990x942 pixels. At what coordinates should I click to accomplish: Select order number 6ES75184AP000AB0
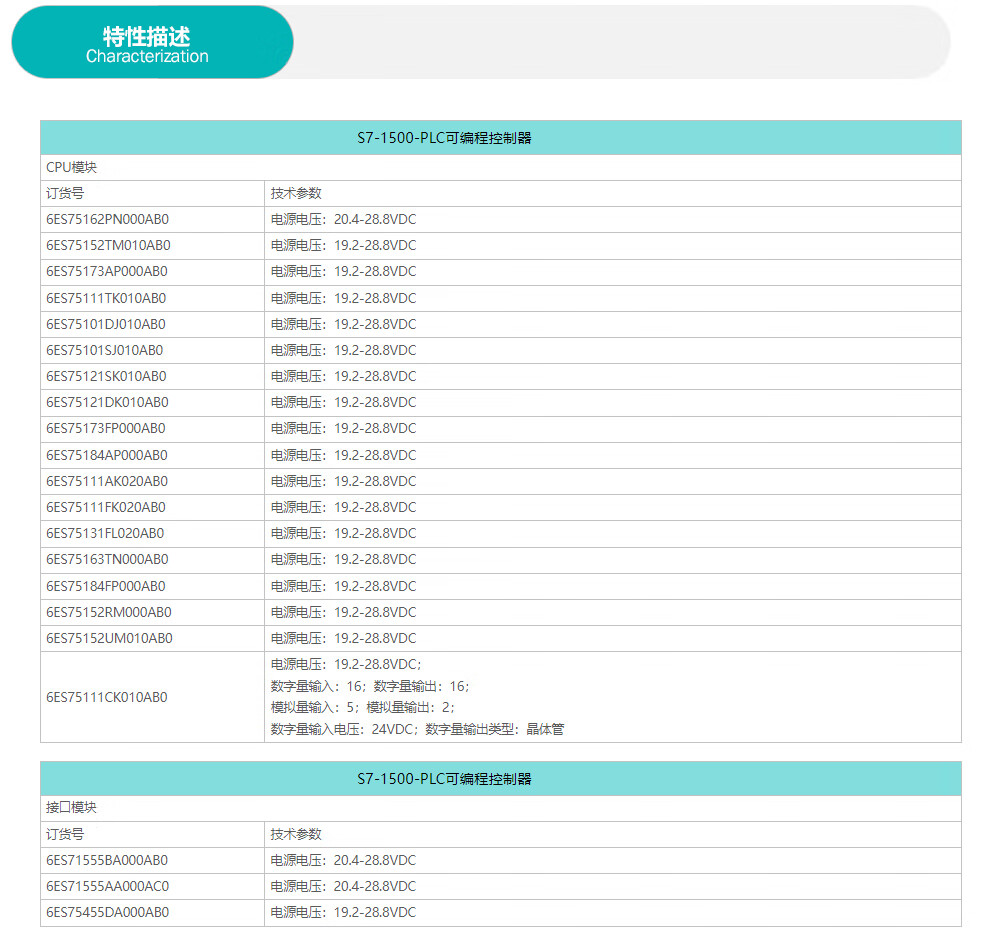pos(107,455)
